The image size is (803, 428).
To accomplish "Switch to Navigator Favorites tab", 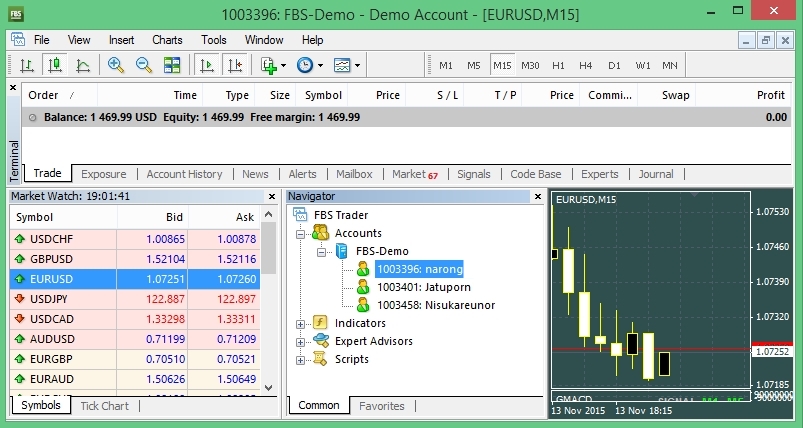I will click(x=382, y=406).
